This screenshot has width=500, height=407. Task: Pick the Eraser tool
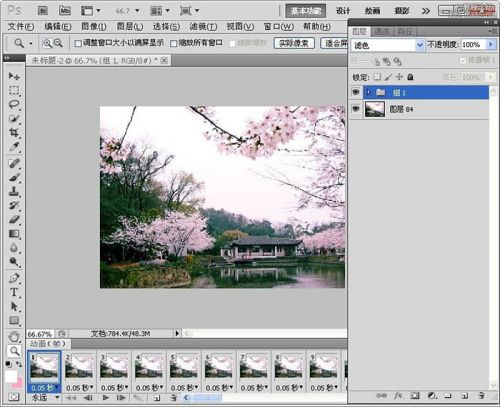pyautogui.click(x=14, y=220)
